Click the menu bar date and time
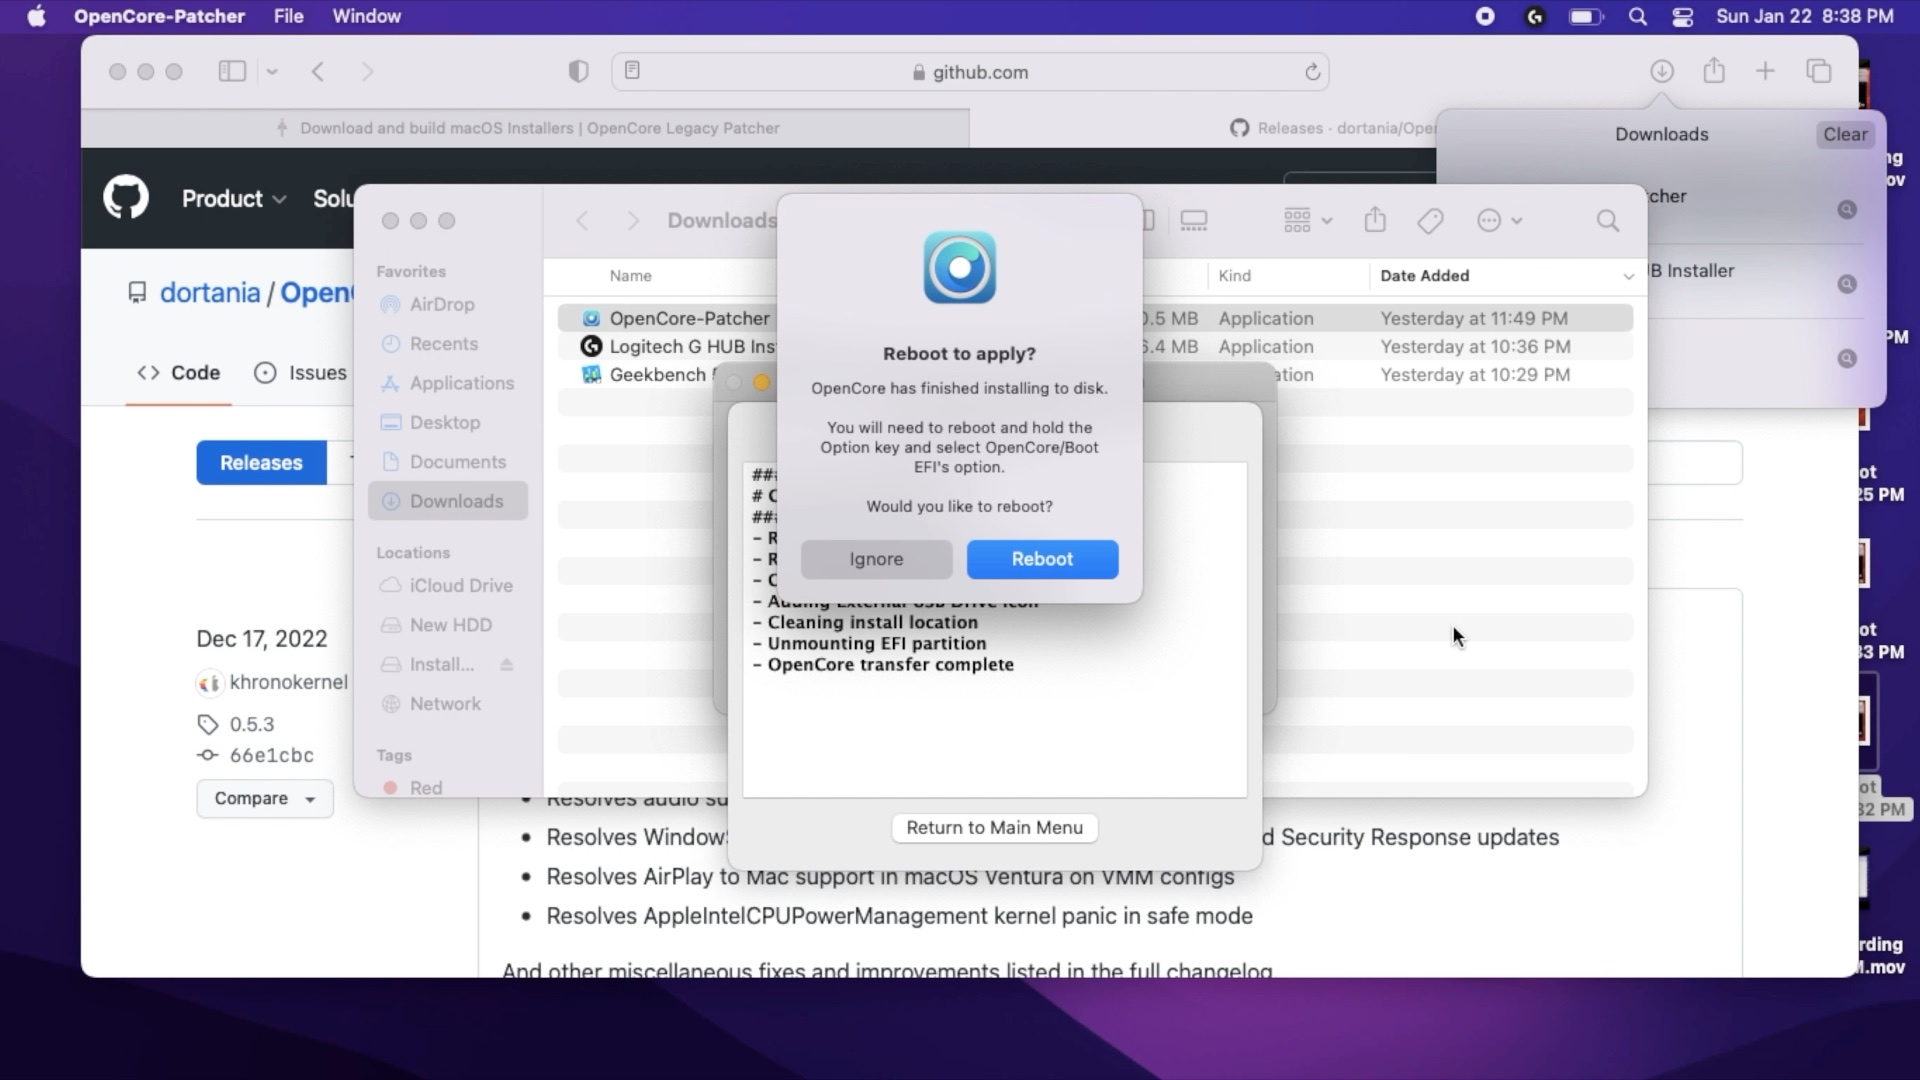The height and width of the screenshot is (1080, 1920). 1805,16
